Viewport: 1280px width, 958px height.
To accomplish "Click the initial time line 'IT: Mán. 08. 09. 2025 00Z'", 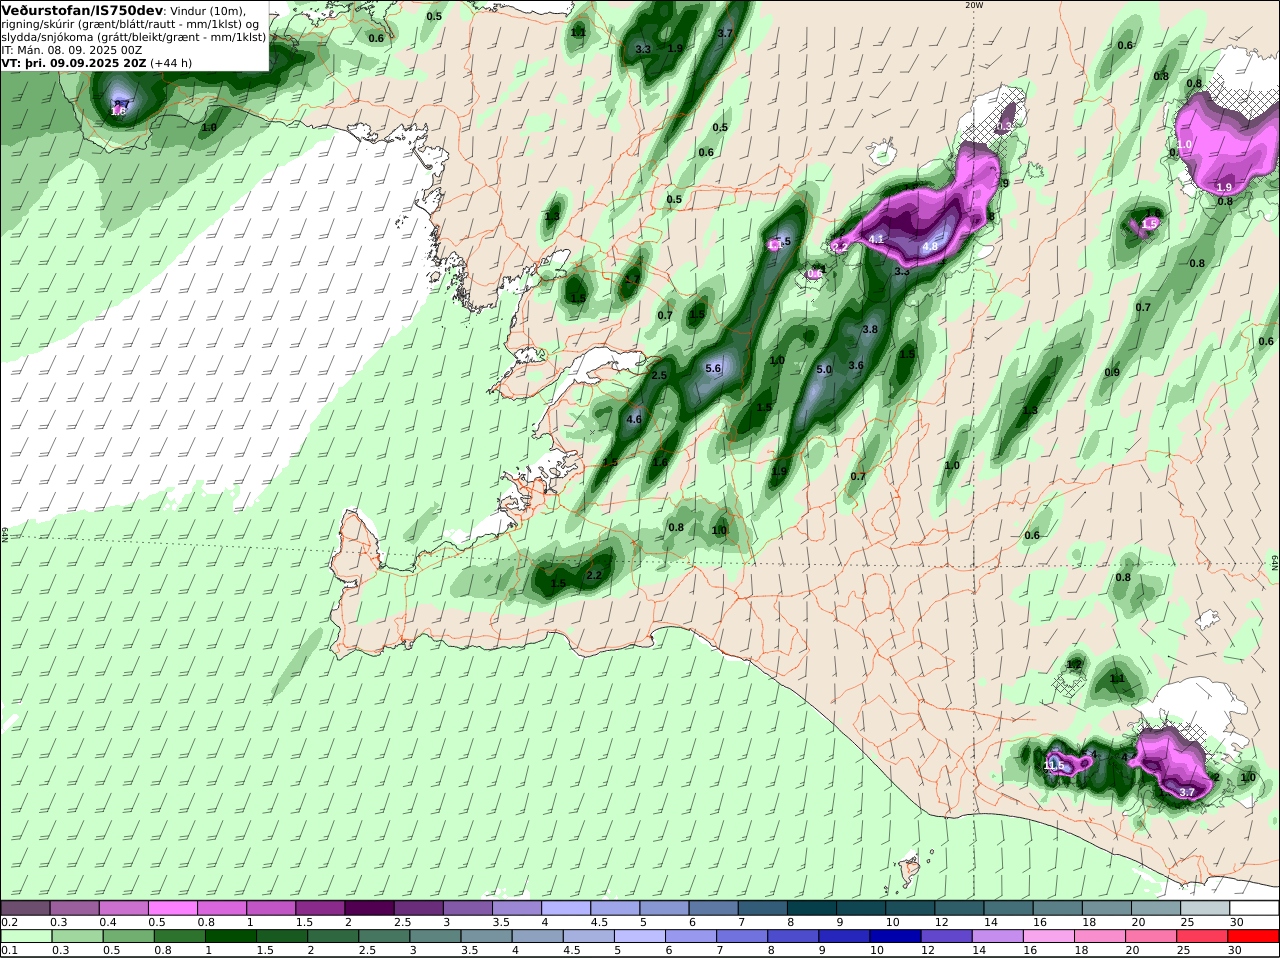I will pos(72,49).
